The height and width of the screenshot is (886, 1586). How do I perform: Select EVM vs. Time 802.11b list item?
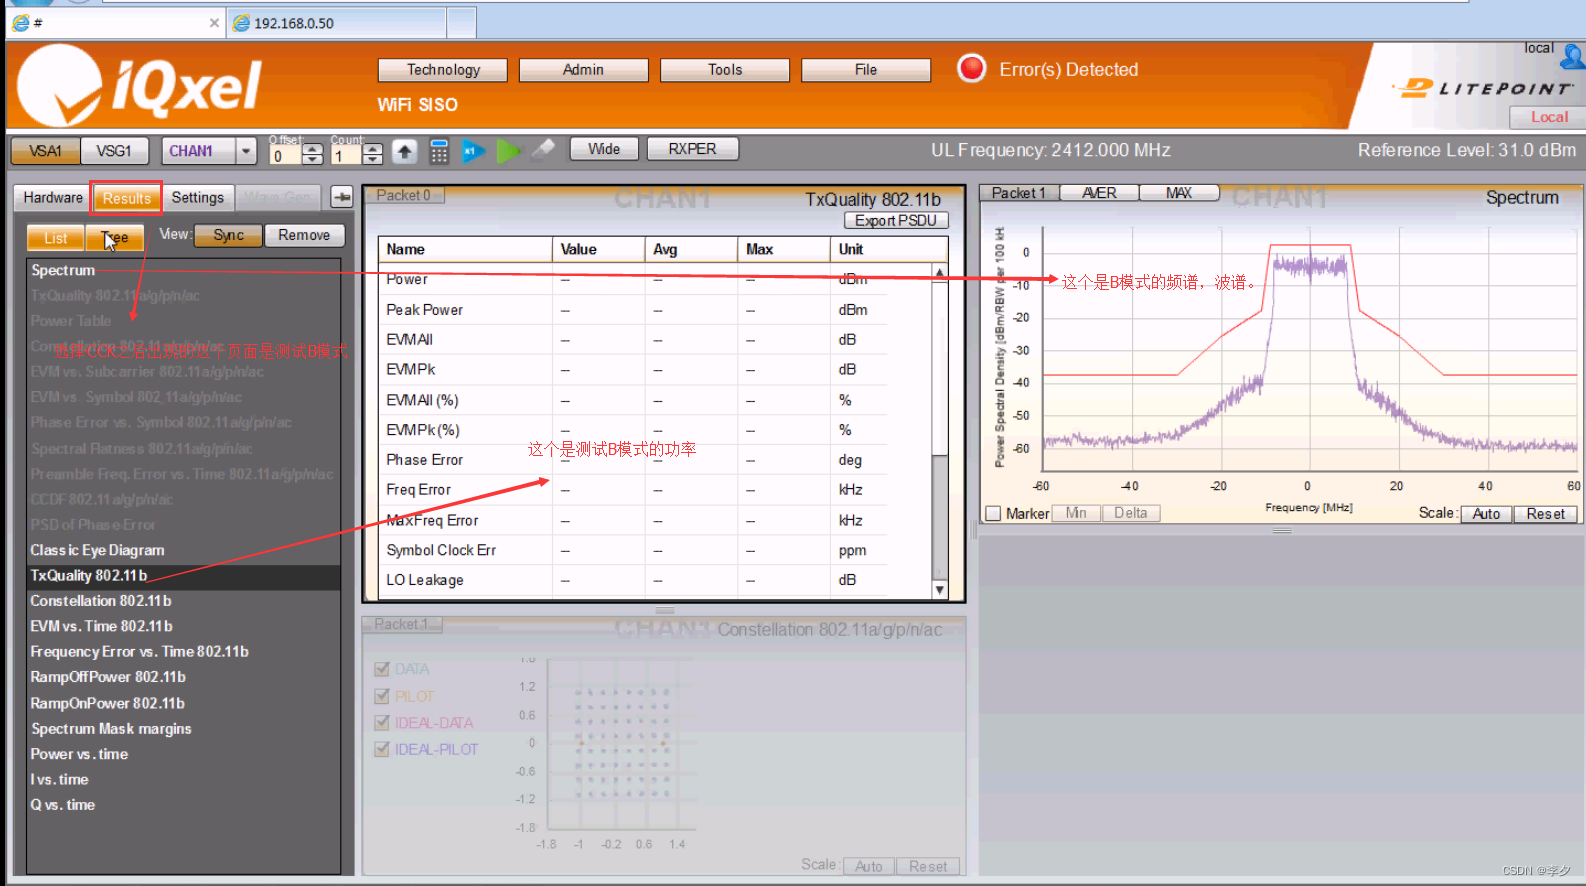183,626
